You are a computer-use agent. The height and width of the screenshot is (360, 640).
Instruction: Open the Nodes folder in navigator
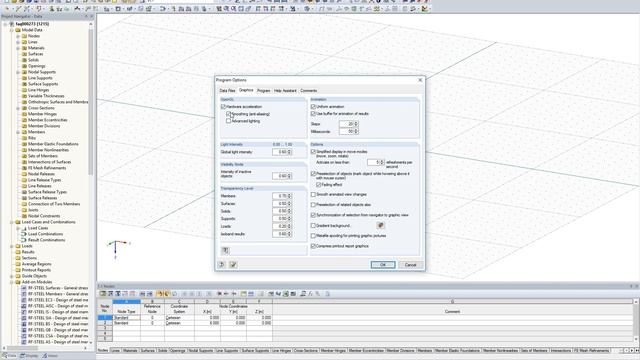point(24,36)
